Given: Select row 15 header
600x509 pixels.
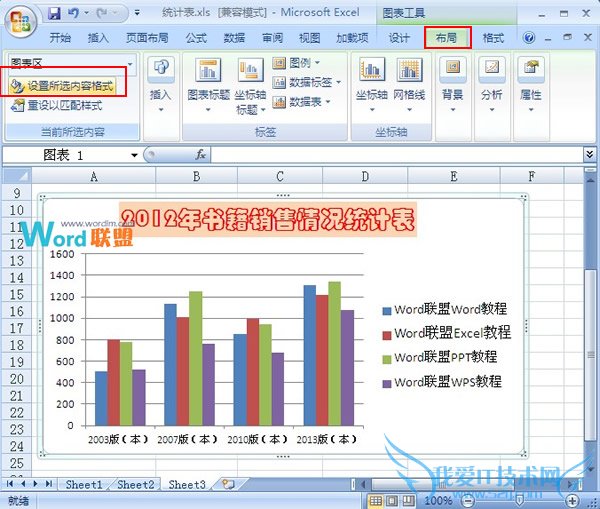Looking at the screenshot, I should (x=16, y=294).
